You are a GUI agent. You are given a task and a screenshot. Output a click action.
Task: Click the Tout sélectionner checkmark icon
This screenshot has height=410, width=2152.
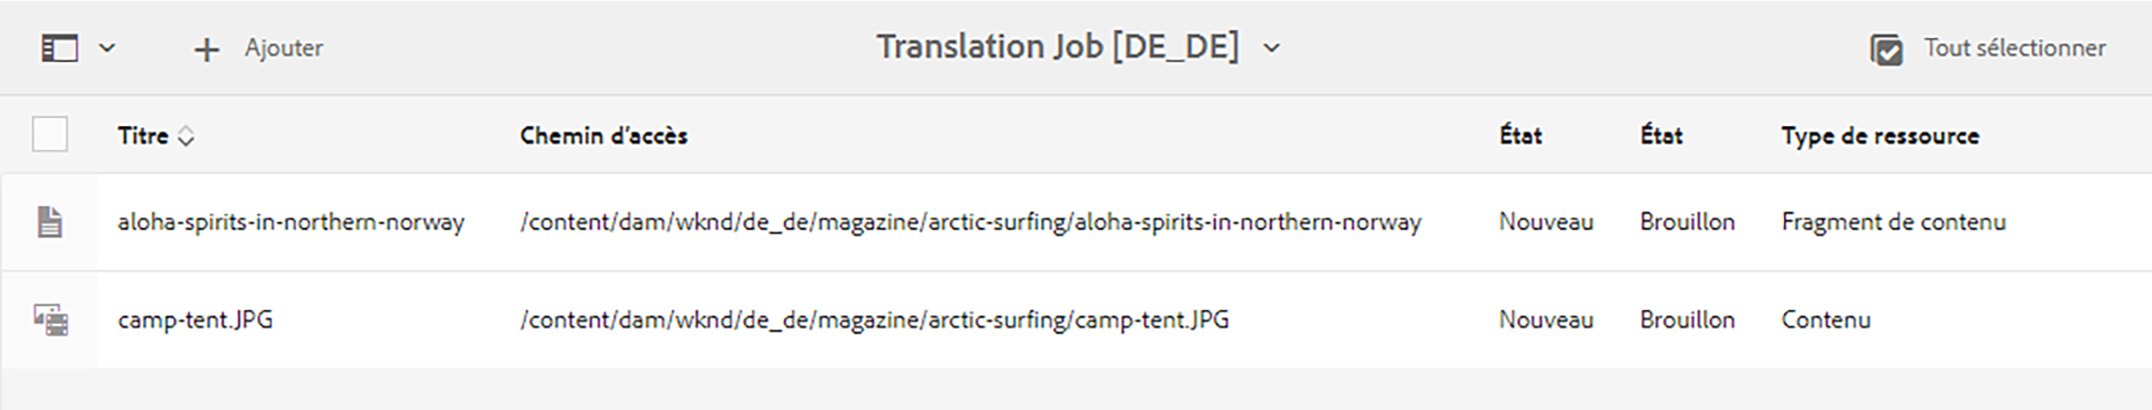1886,49
